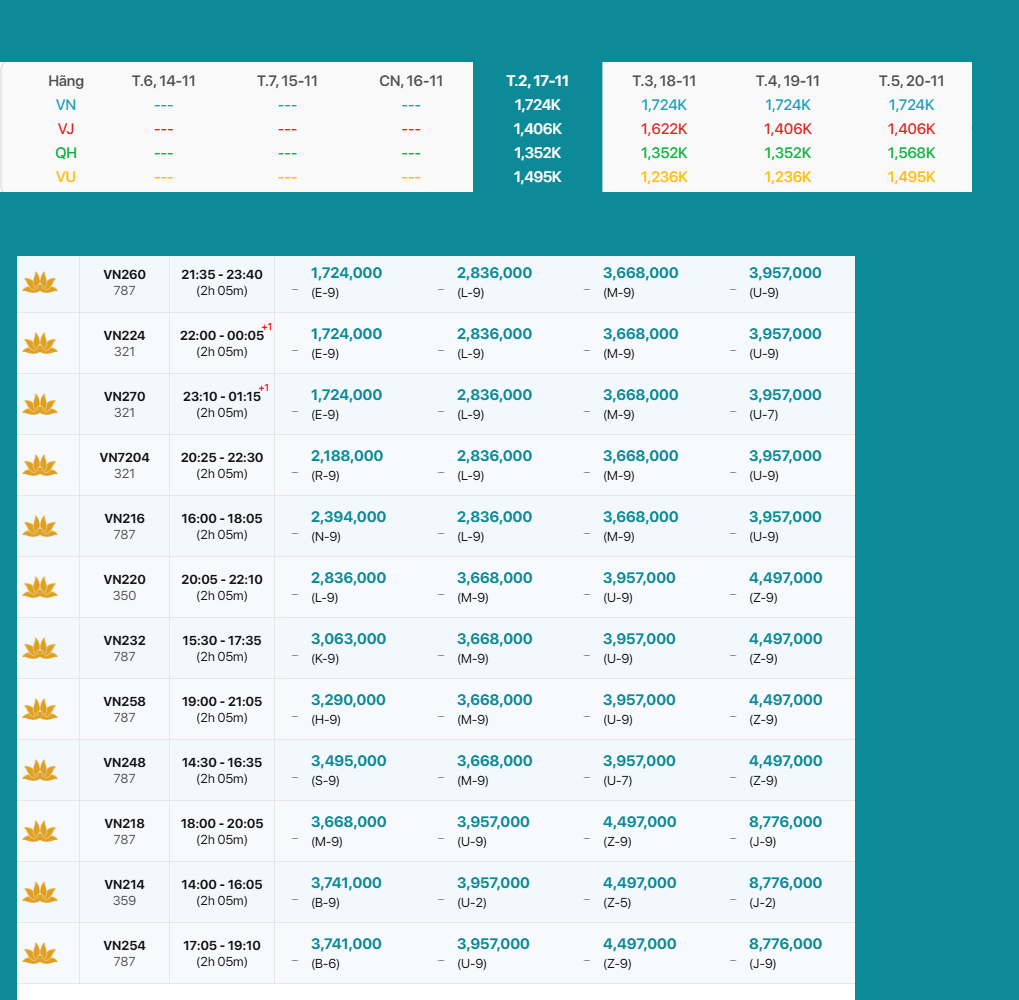Select the 2,188,000 fare for VN7204
Screen dimensions: 1019x1000
(346, 456)
